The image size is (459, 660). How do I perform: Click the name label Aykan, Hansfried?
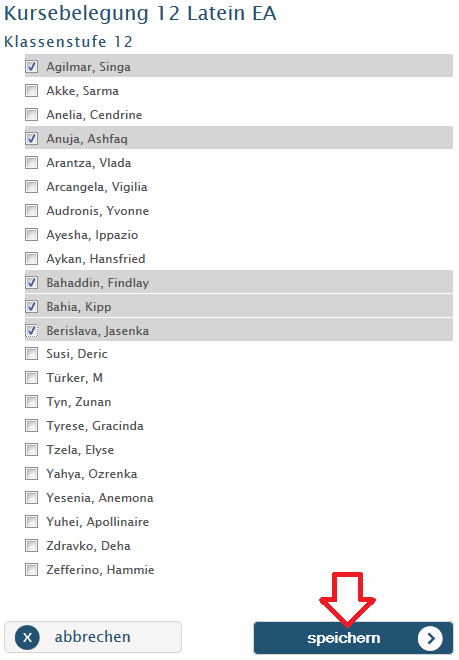[x=96, y=258]
